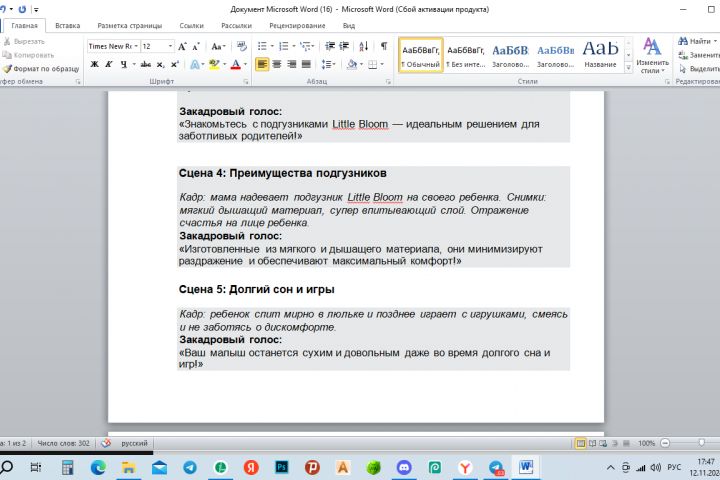Underline text with the Ч button

pos(124,64)
